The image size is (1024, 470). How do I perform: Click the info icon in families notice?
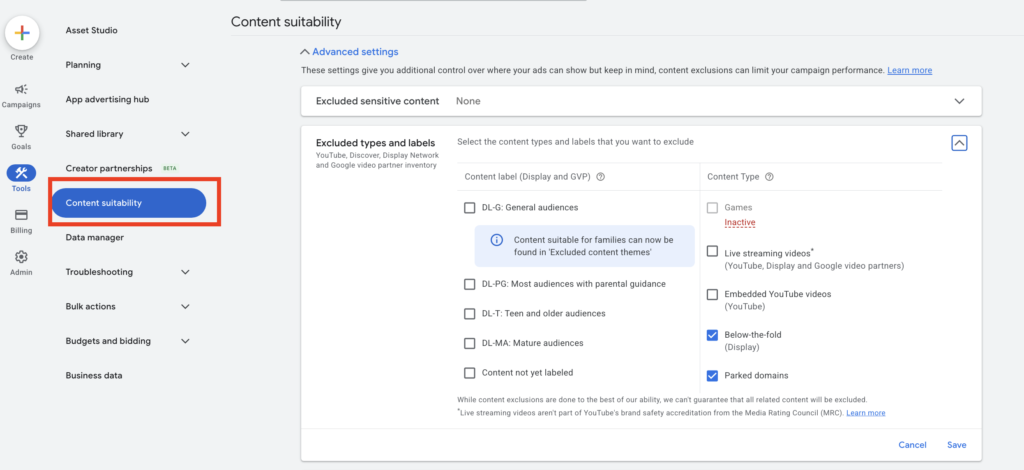(496, 240)
